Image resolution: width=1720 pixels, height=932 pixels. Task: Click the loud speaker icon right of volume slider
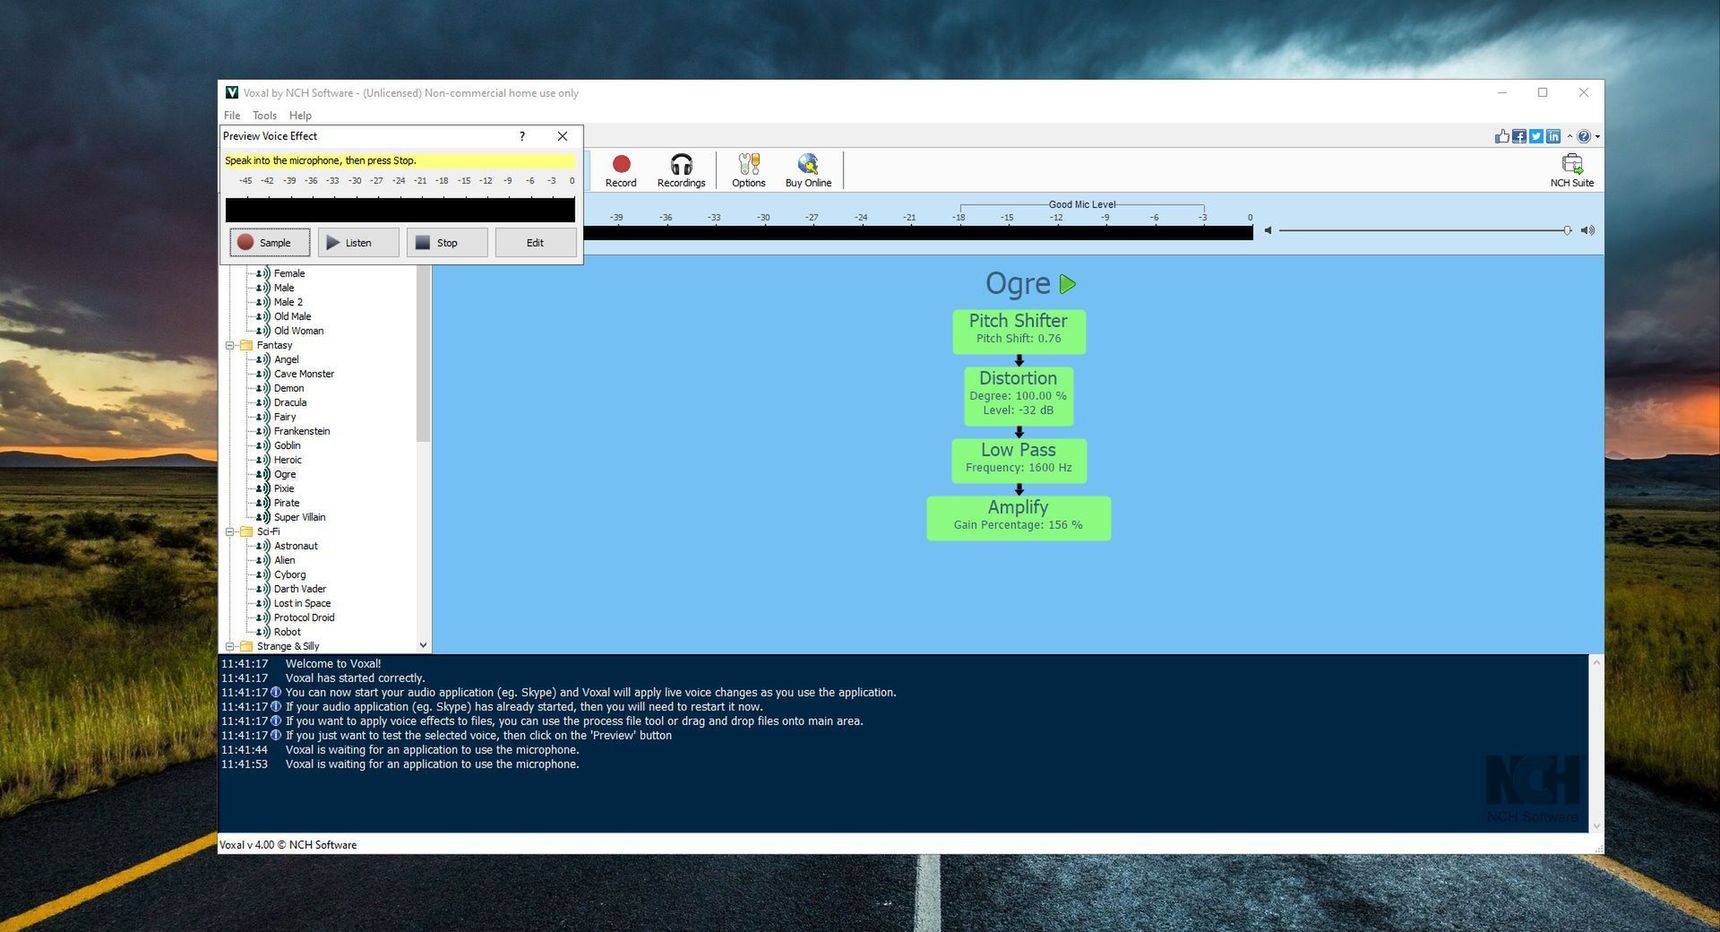tap(1587, 230)
